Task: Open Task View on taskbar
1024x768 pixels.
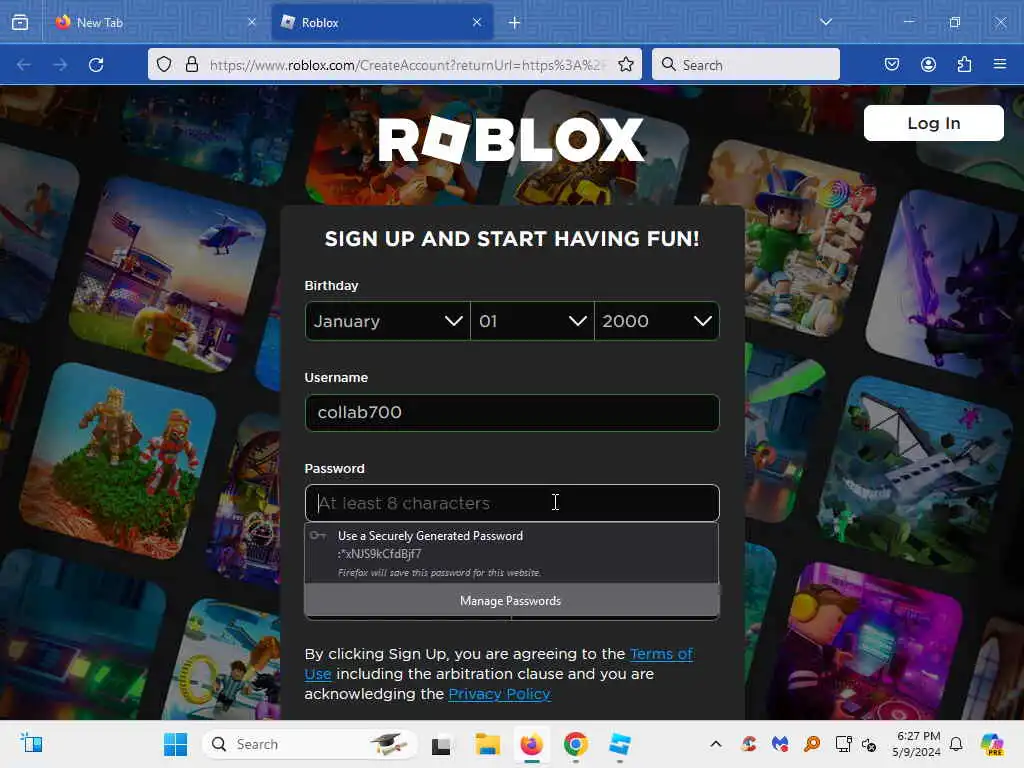Action: (x=441, y=744)
